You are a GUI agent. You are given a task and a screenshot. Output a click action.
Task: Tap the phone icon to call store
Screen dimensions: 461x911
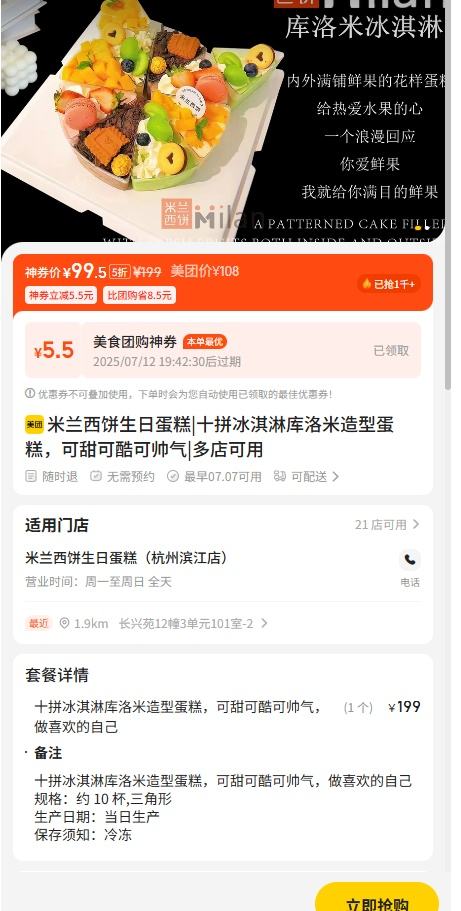(410, 560)
